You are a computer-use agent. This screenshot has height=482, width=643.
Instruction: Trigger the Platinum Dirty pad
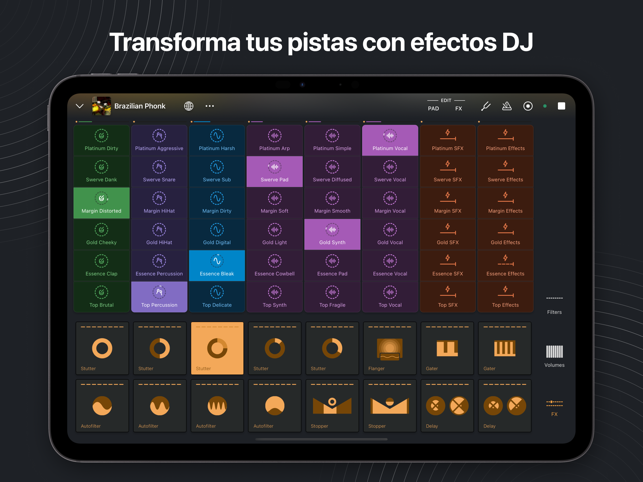point(101,140)
